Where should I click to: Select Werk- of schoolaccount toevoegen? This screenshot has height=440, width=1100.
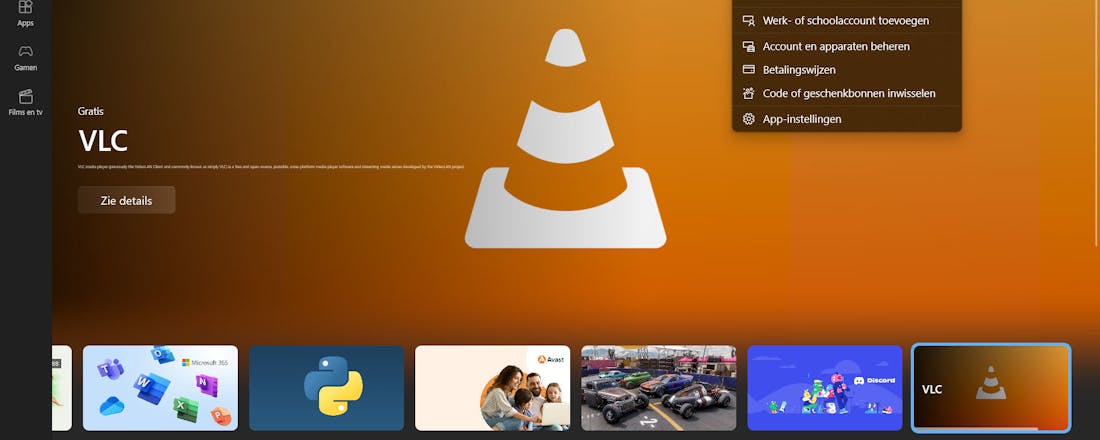(847, 20)
